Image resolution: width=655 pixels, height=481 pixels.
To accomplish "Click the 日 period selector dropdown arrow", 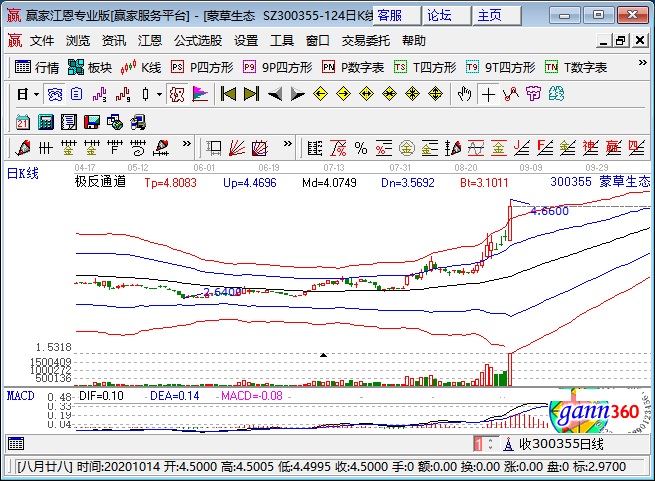I will coord(36,94).
